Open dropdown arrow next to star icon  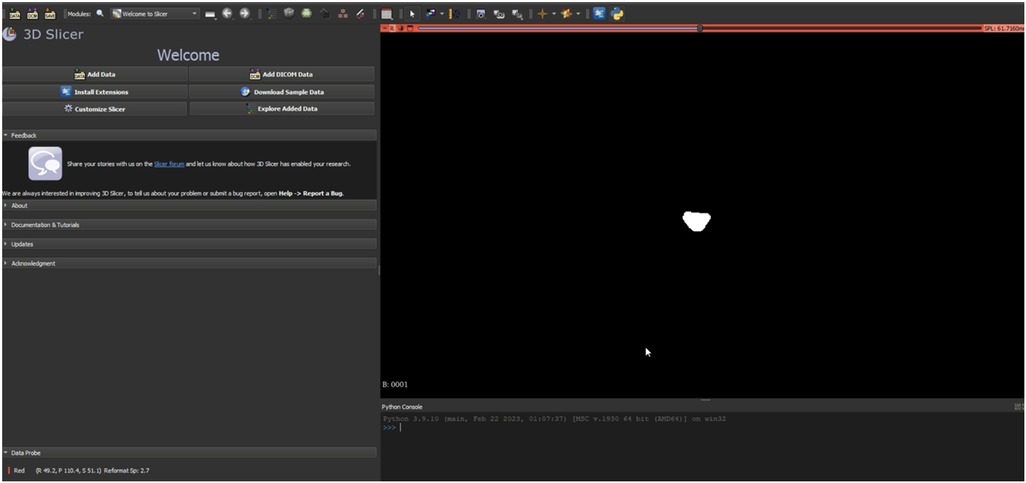(x=578, y=14)
